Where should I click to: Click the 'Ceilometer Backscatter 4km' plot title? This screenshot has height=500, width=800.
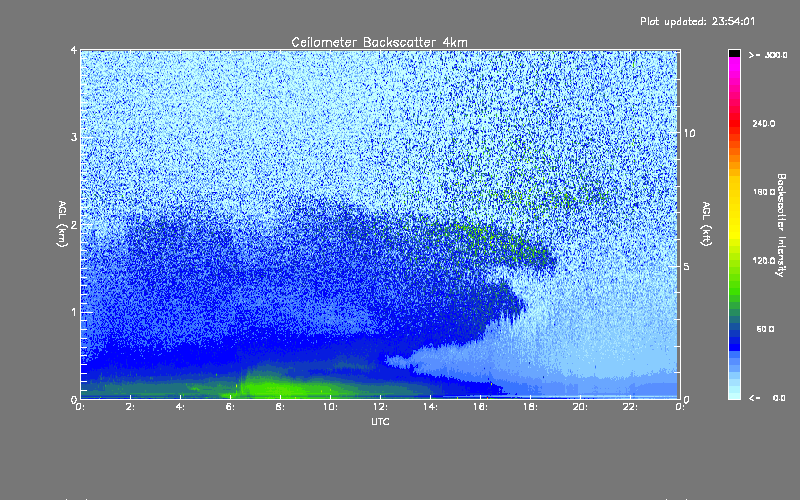pyautogui.click(x=379, y=42)
